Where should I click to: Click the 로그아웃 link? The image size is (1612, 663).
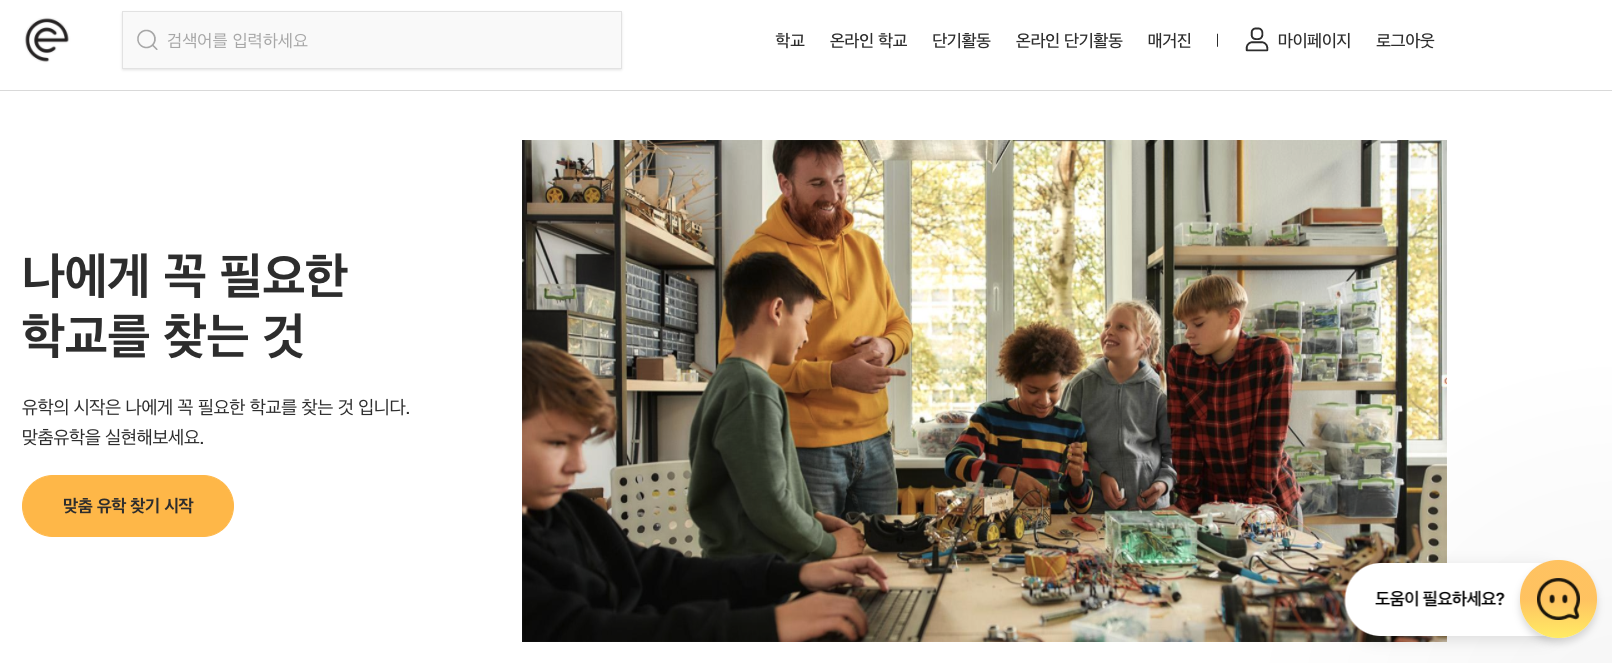(1405, 40)
